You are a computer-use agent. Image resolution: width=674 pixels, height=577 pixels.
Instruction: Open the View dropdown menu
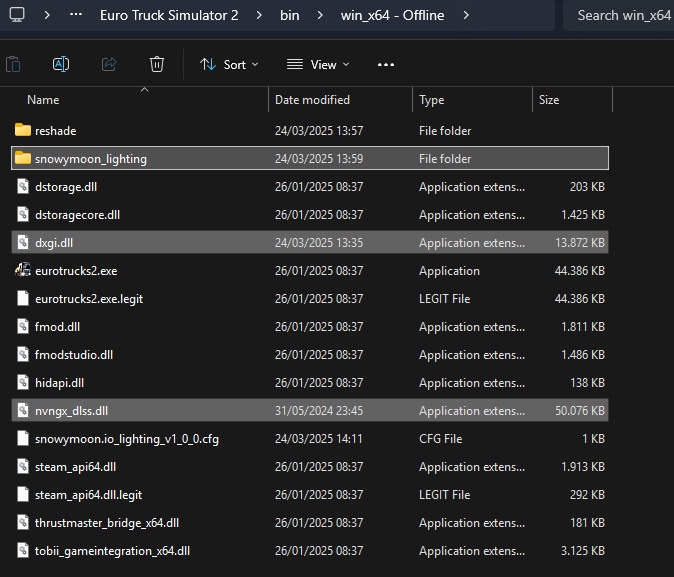(x=318, y=64)
